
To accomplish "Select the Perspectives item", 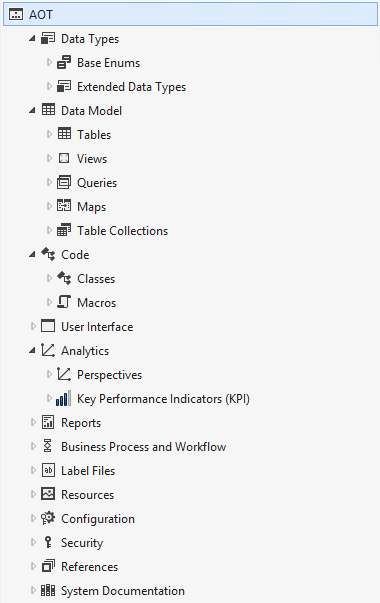I will coord(109,375).
